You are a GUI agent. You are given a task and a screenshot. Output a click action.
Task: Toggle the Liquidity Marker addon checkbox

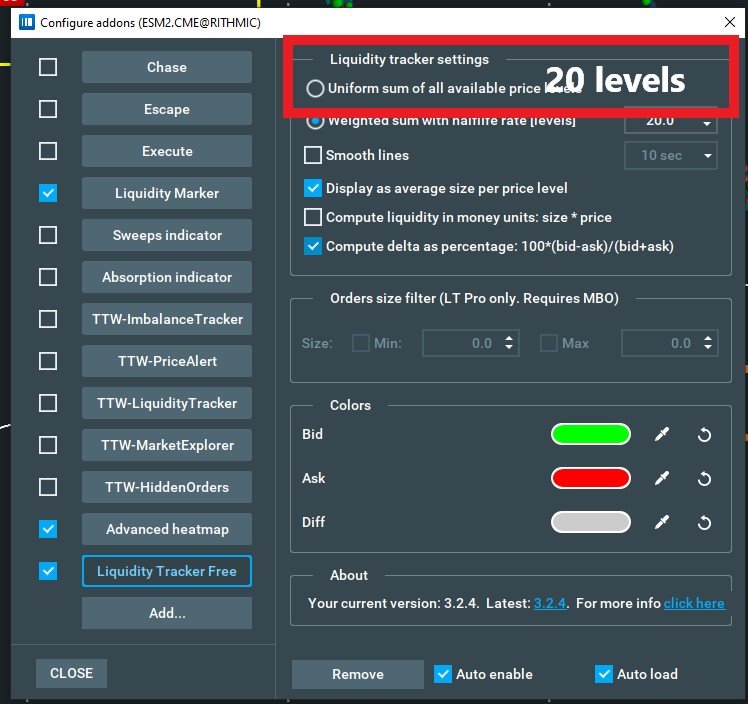coord(47,193)
